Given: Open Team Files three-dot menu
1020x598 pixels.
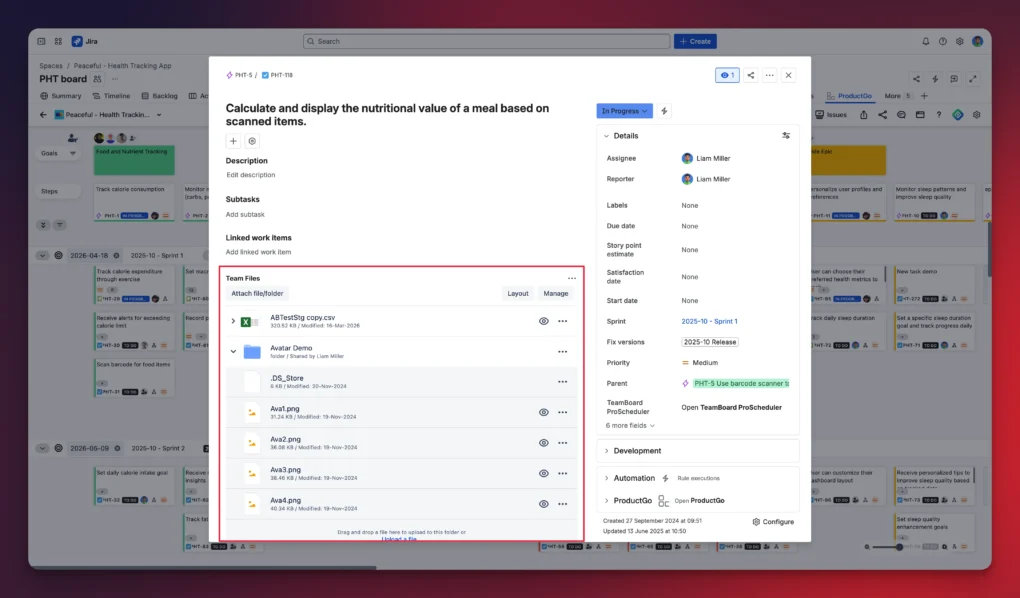Looking at the screenshot, I should [x=572, y=279].
